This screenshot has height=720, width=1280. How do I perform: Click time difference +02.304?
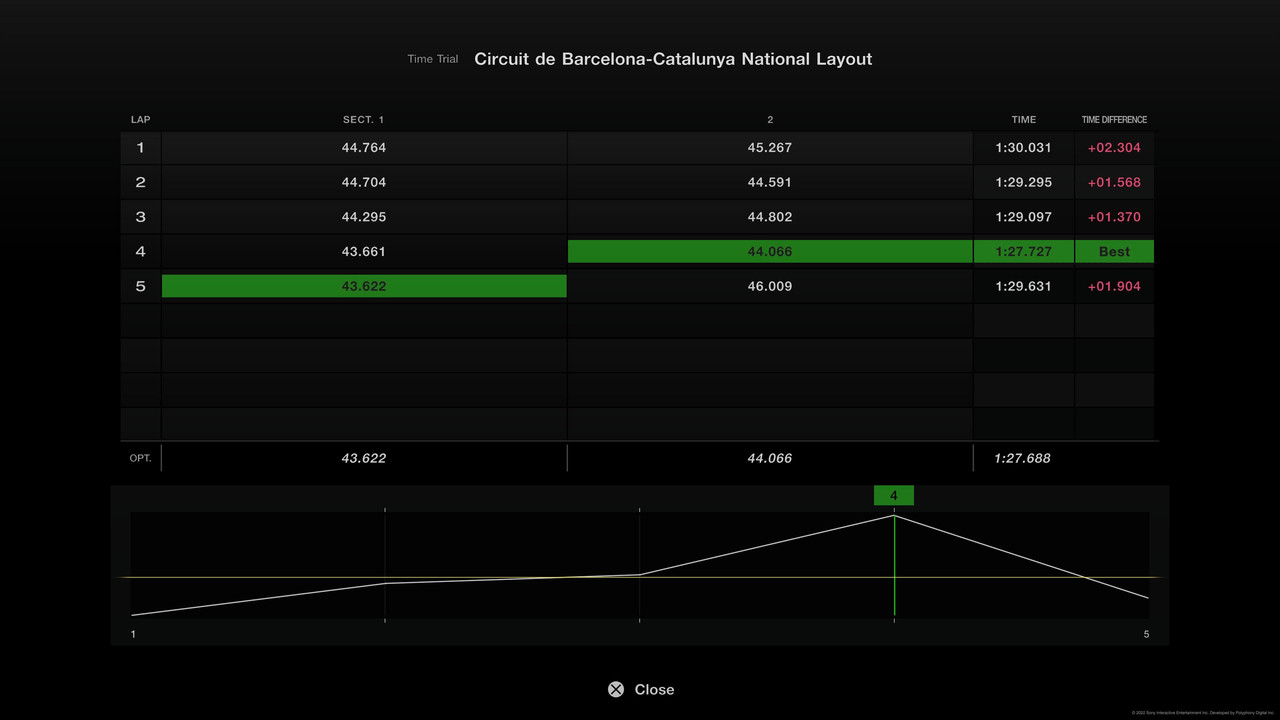(x=1114, y=147)
